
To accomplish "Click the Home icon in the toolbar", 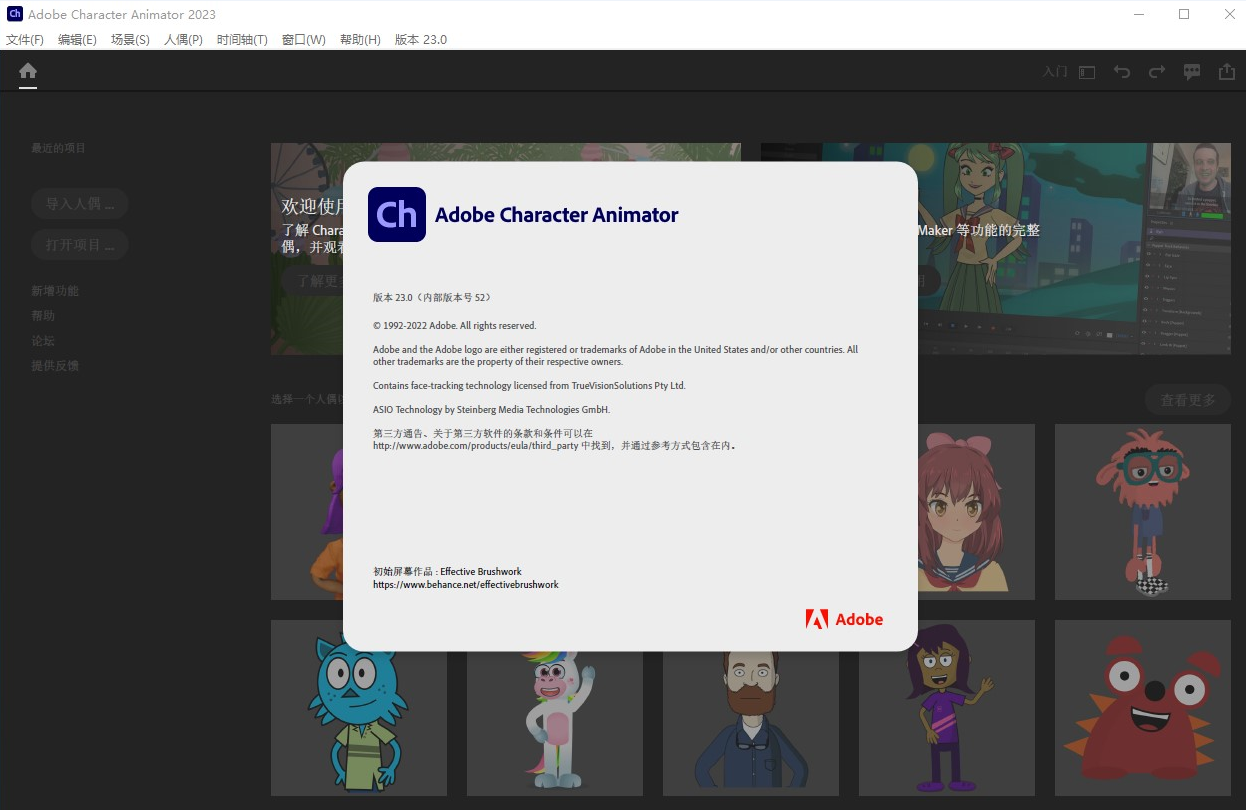I will tap(27, 71).
